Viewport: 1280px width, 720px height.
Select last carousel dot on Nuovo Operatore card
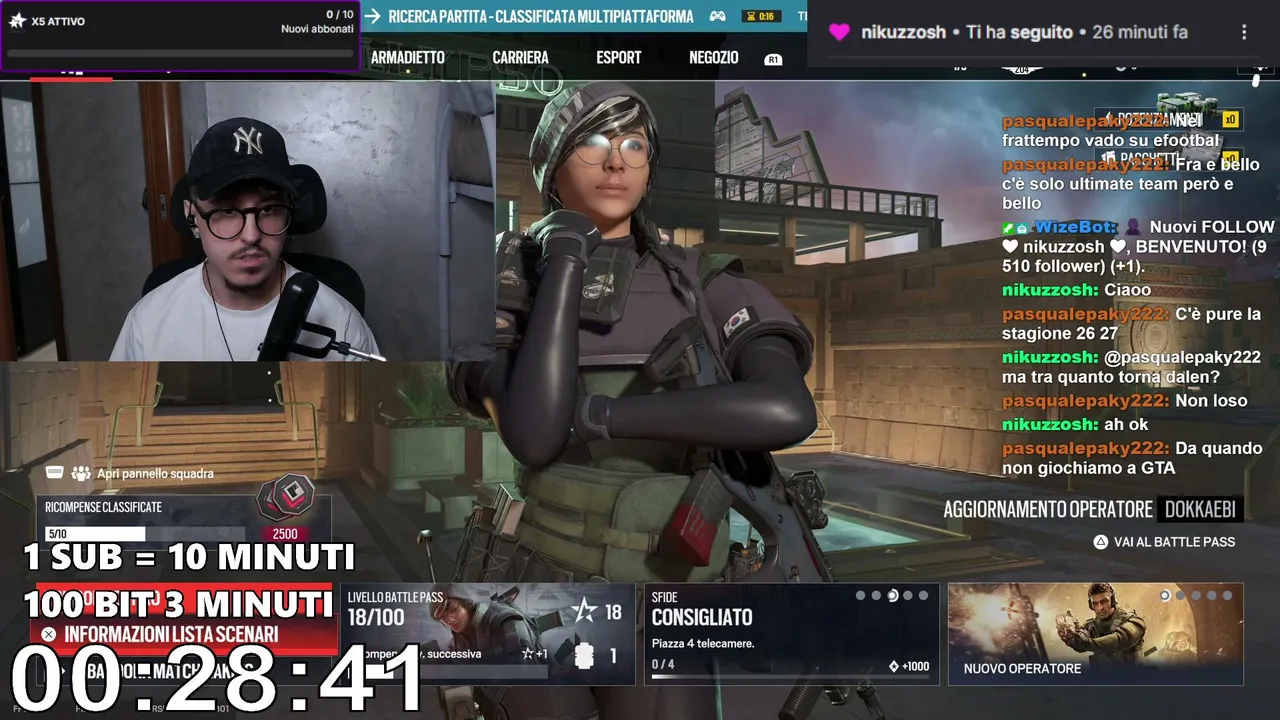(1227, 596)
